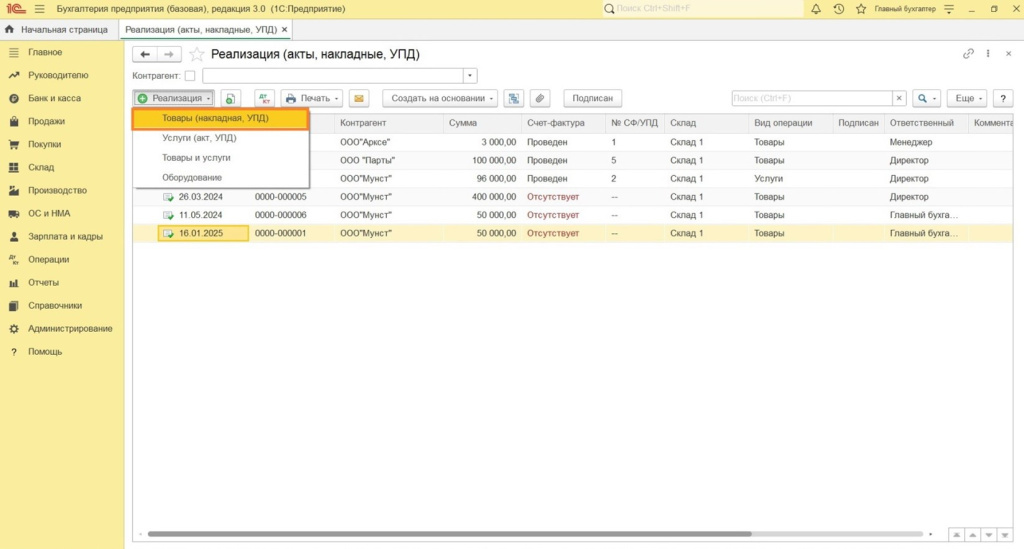This screenshot has width=1024, height=549.
Task: Click the horizontal scrollbar under the table
Action: 450,534
